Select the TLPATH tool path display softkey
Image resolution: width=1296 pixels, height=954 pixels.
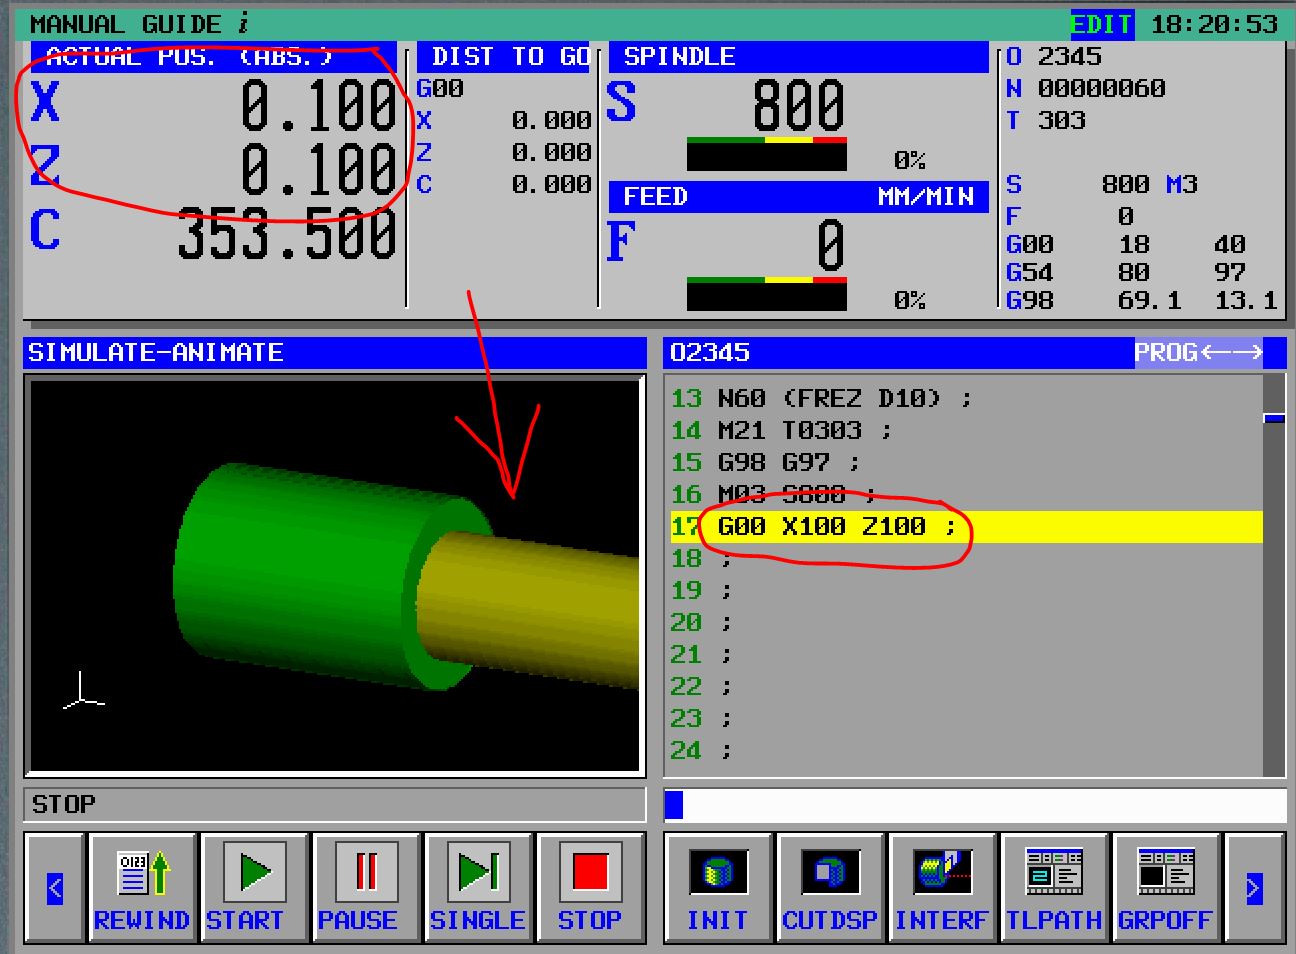(1054, 885)
